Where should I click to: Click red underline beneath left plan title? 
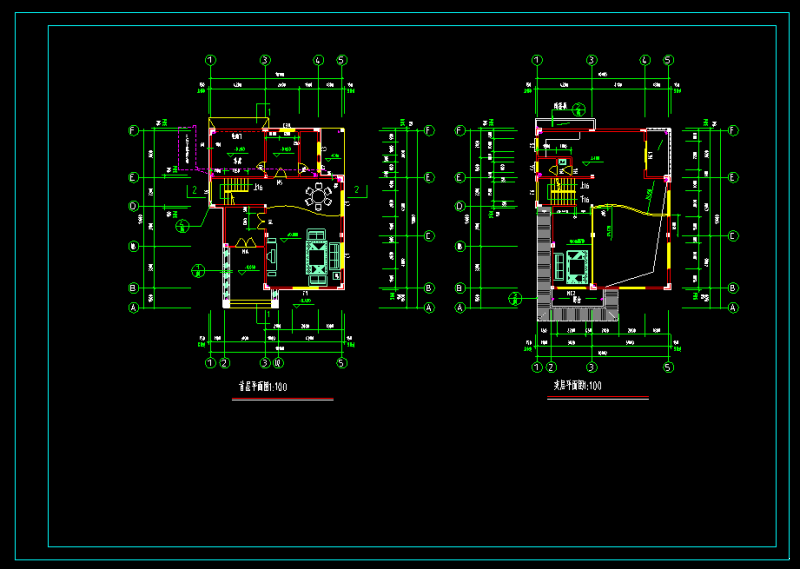[282, 399]
